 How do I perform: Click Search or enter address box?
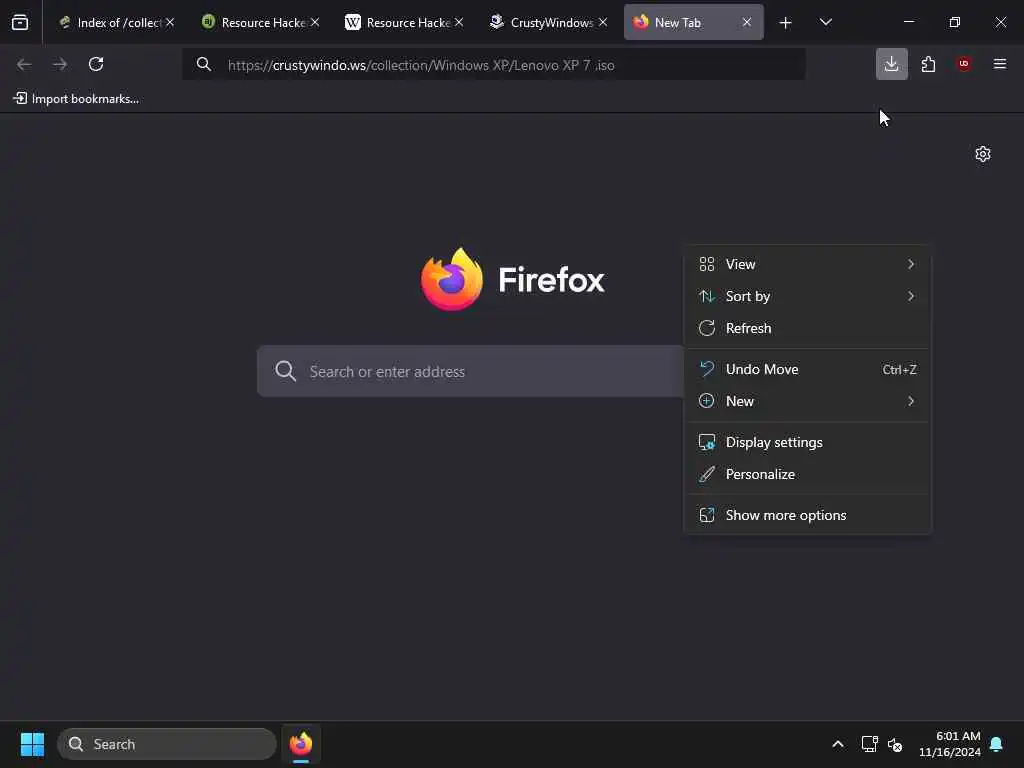[470, 371]
